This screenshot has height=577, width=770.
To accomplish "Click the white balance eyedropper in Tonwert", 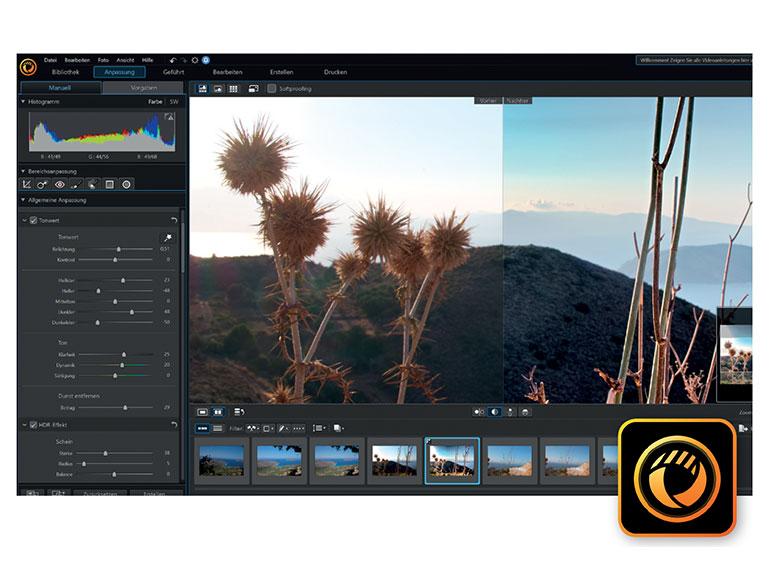I will tap(167, 238).
